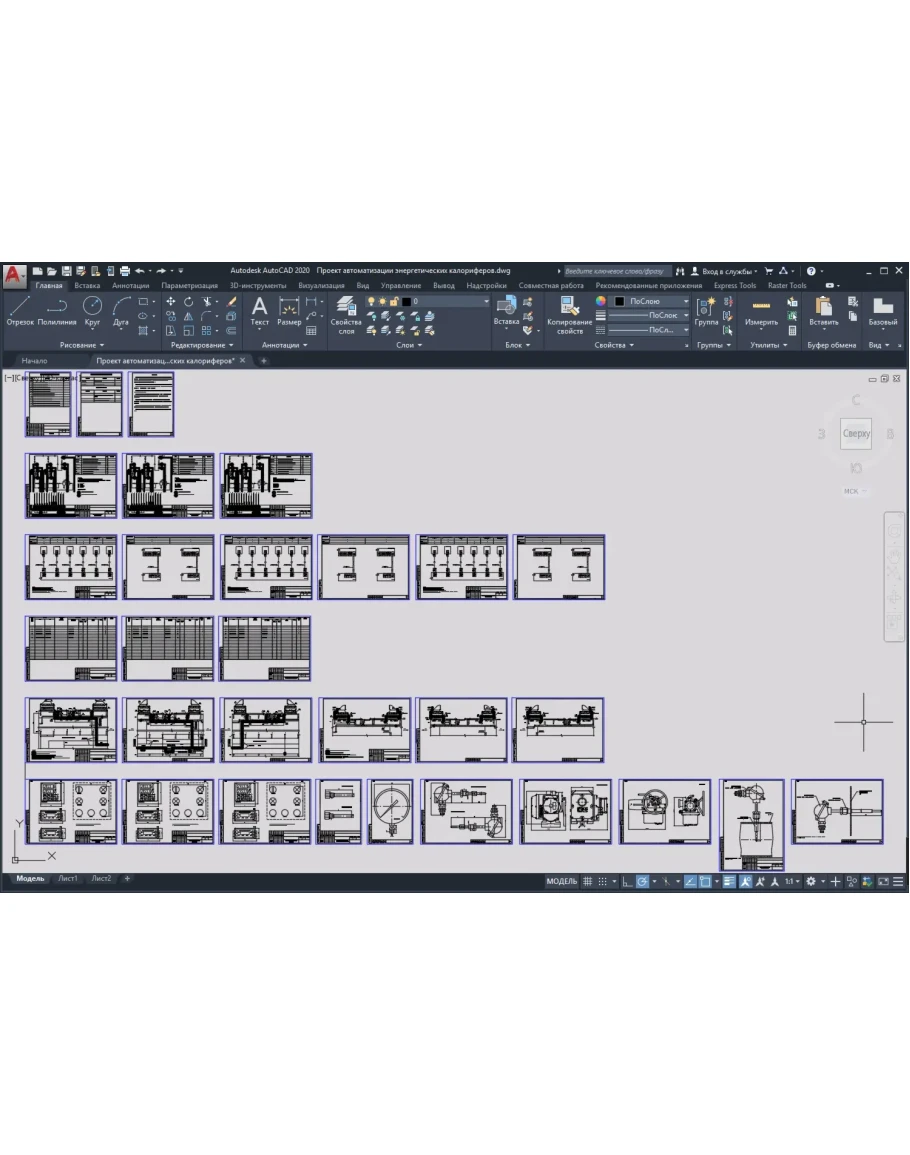Open the Текст annotation tool
This screenshot has width=910, height=1155.
coord(259,310)
